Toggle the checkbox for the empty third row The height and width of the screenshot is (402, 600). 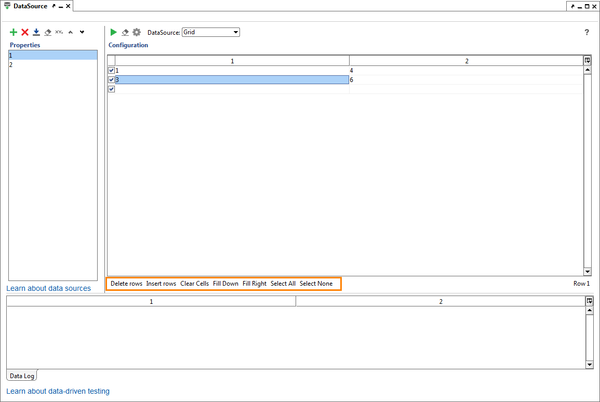pos(111,89)
